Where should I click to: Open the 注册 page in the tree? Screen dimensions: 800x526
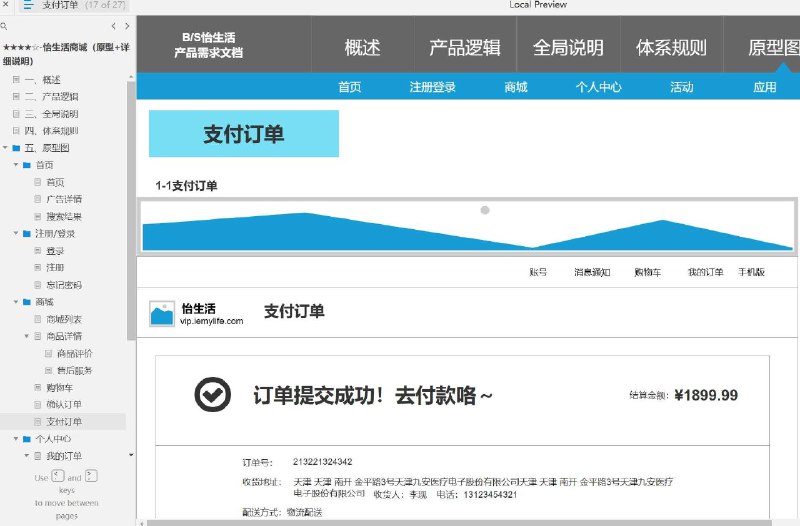point(55,267)
